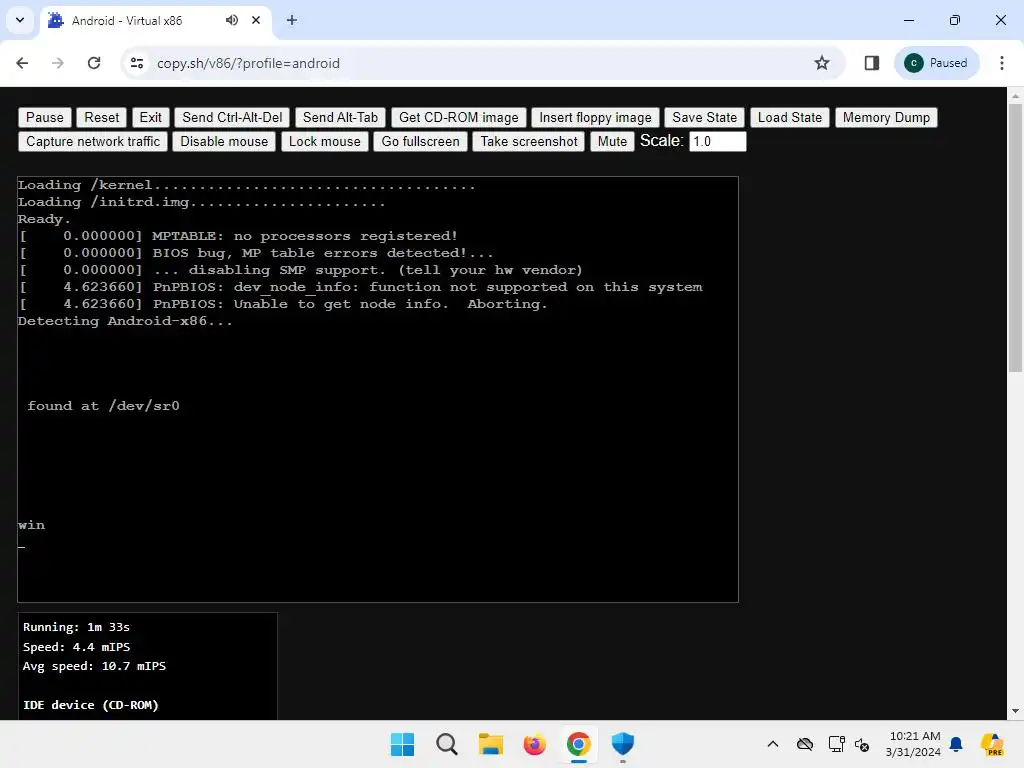Click the 'Running: 1m 33s' status text
This screenshot has height=768, width=1024.
(x=76, y=627)
